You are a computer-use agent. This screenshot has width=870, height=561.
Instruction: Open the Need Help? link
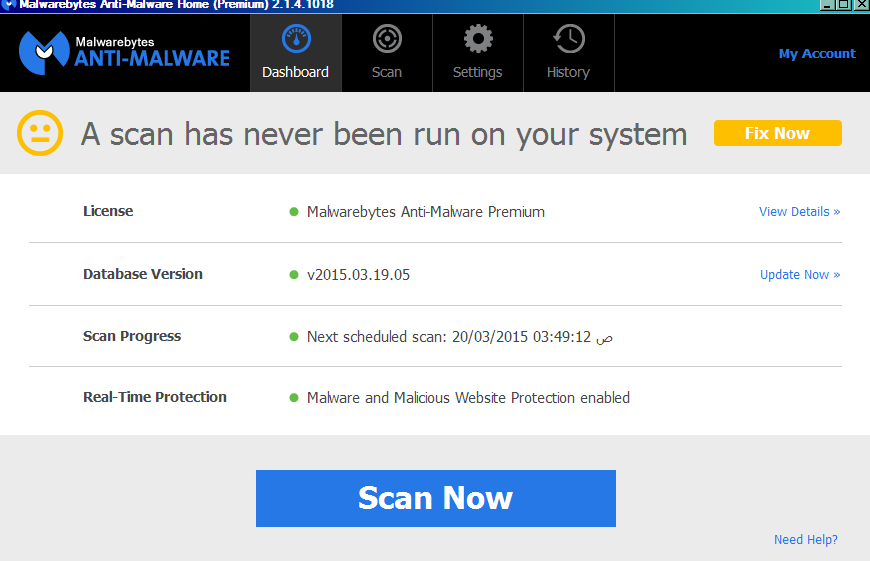tap(805, 540)
